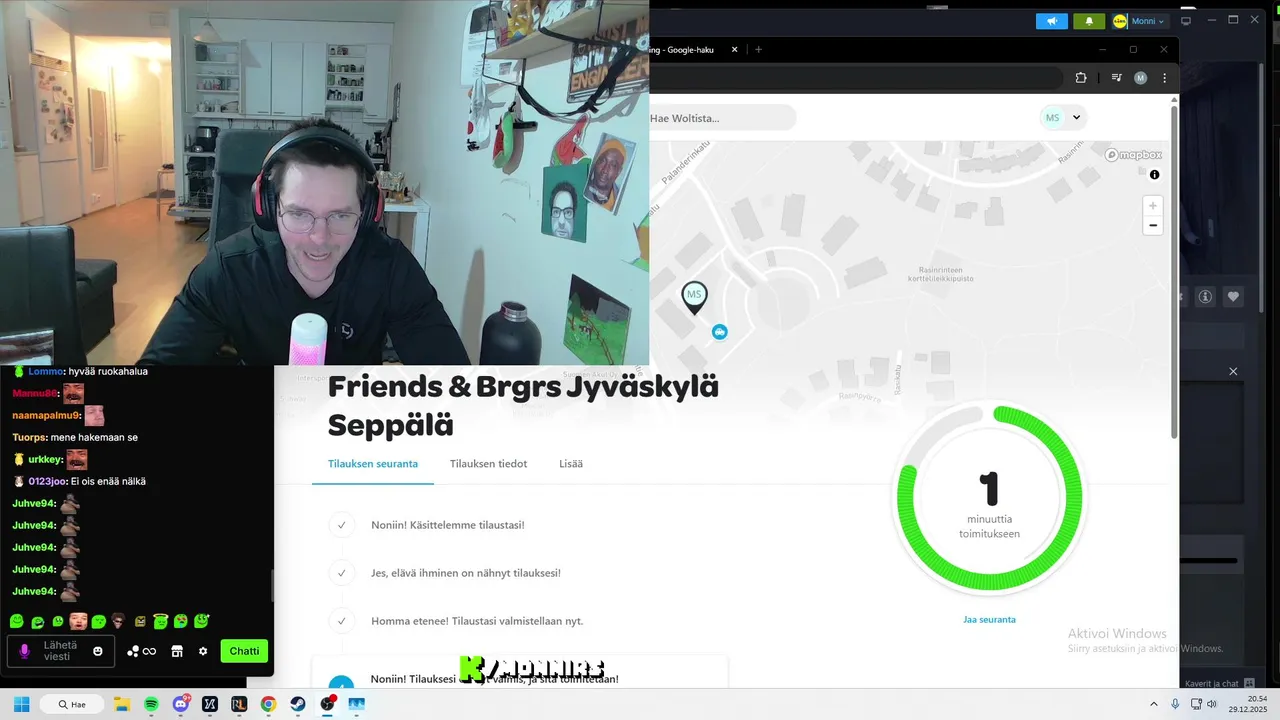This screenshot has height=720, width=1280.
Task: Click the 1 minuuttia delivery progress ring
Action: 989,498
